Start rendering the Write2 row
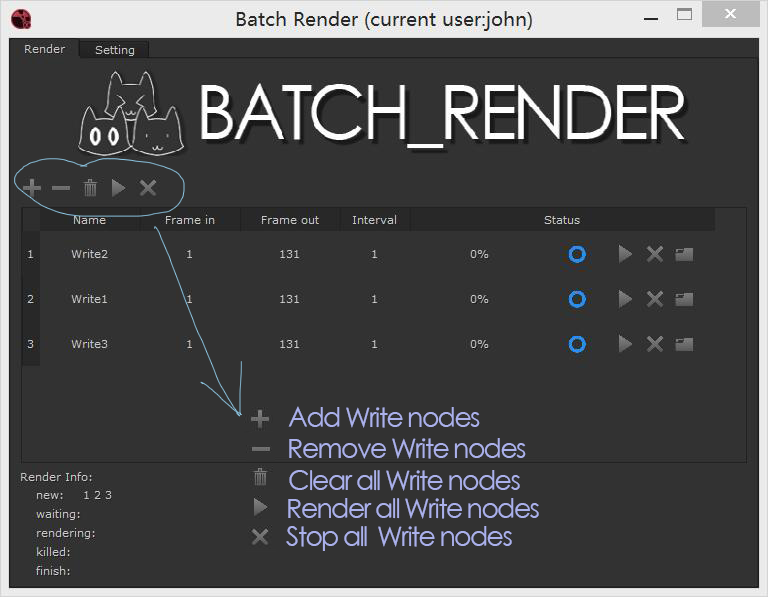Screen dimensions: 768x597 (x=625, y=254)
